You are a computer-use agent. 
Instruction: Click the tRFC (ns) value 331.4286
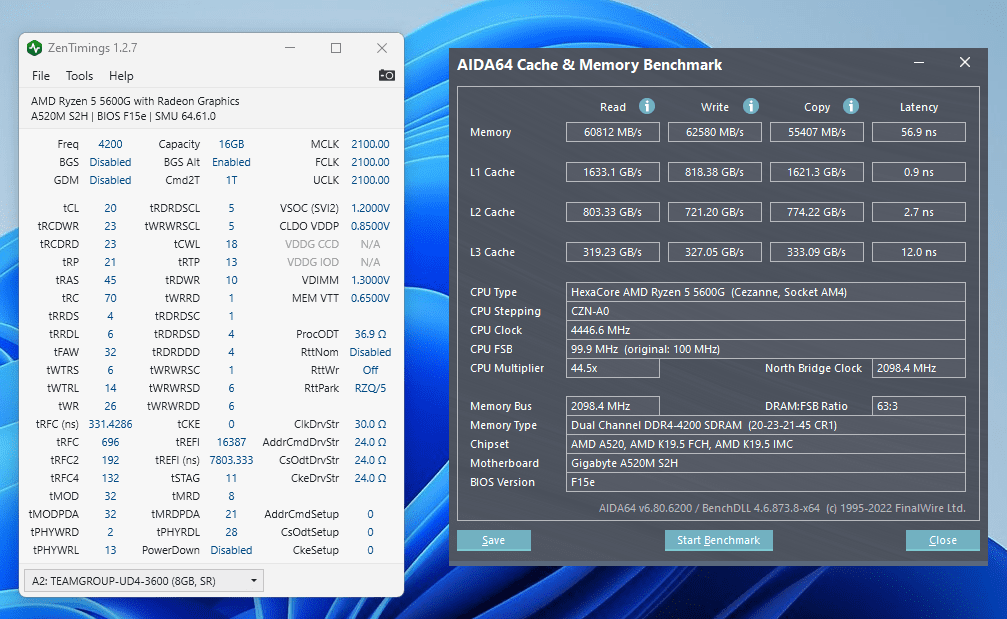point(110,424)
